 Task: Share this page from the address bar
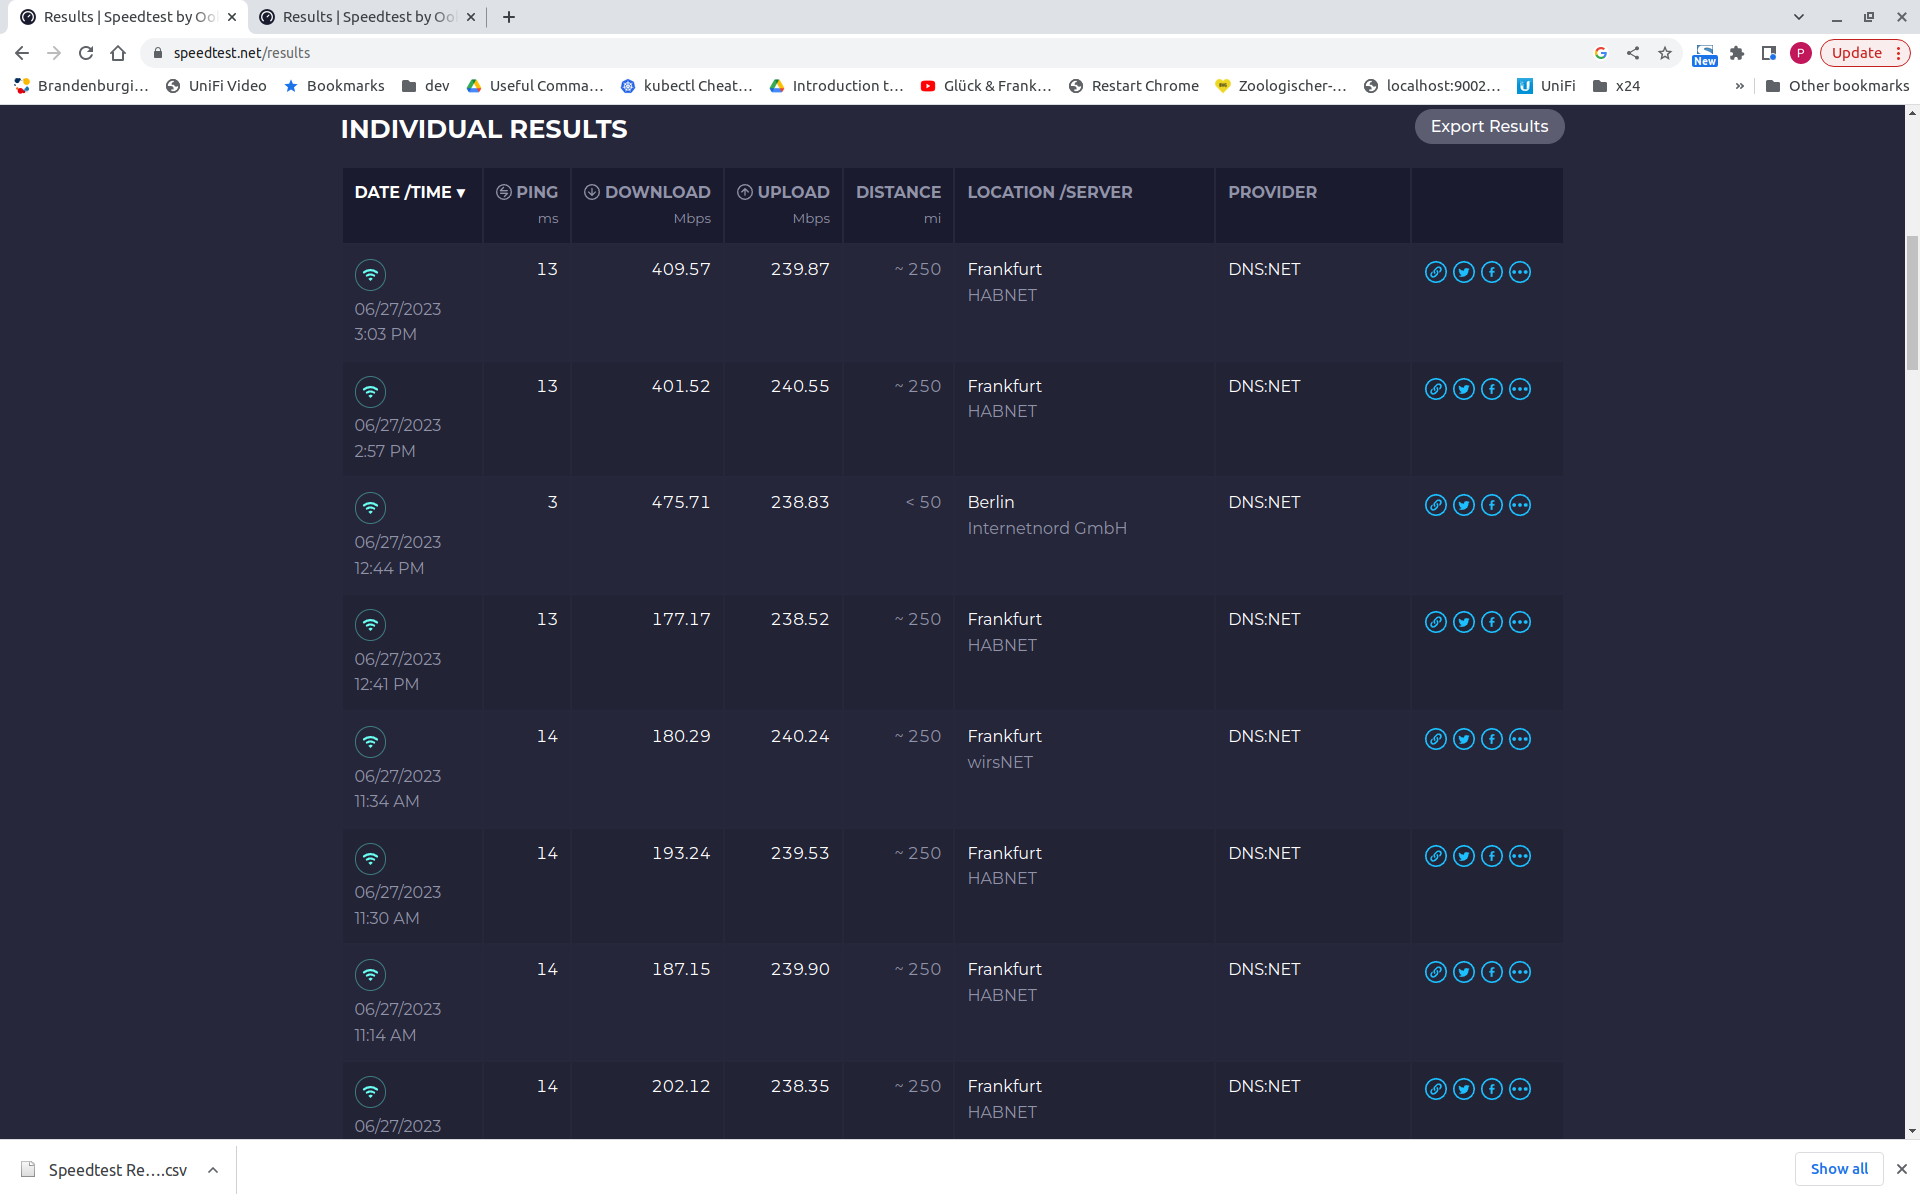pos(1632,53)
